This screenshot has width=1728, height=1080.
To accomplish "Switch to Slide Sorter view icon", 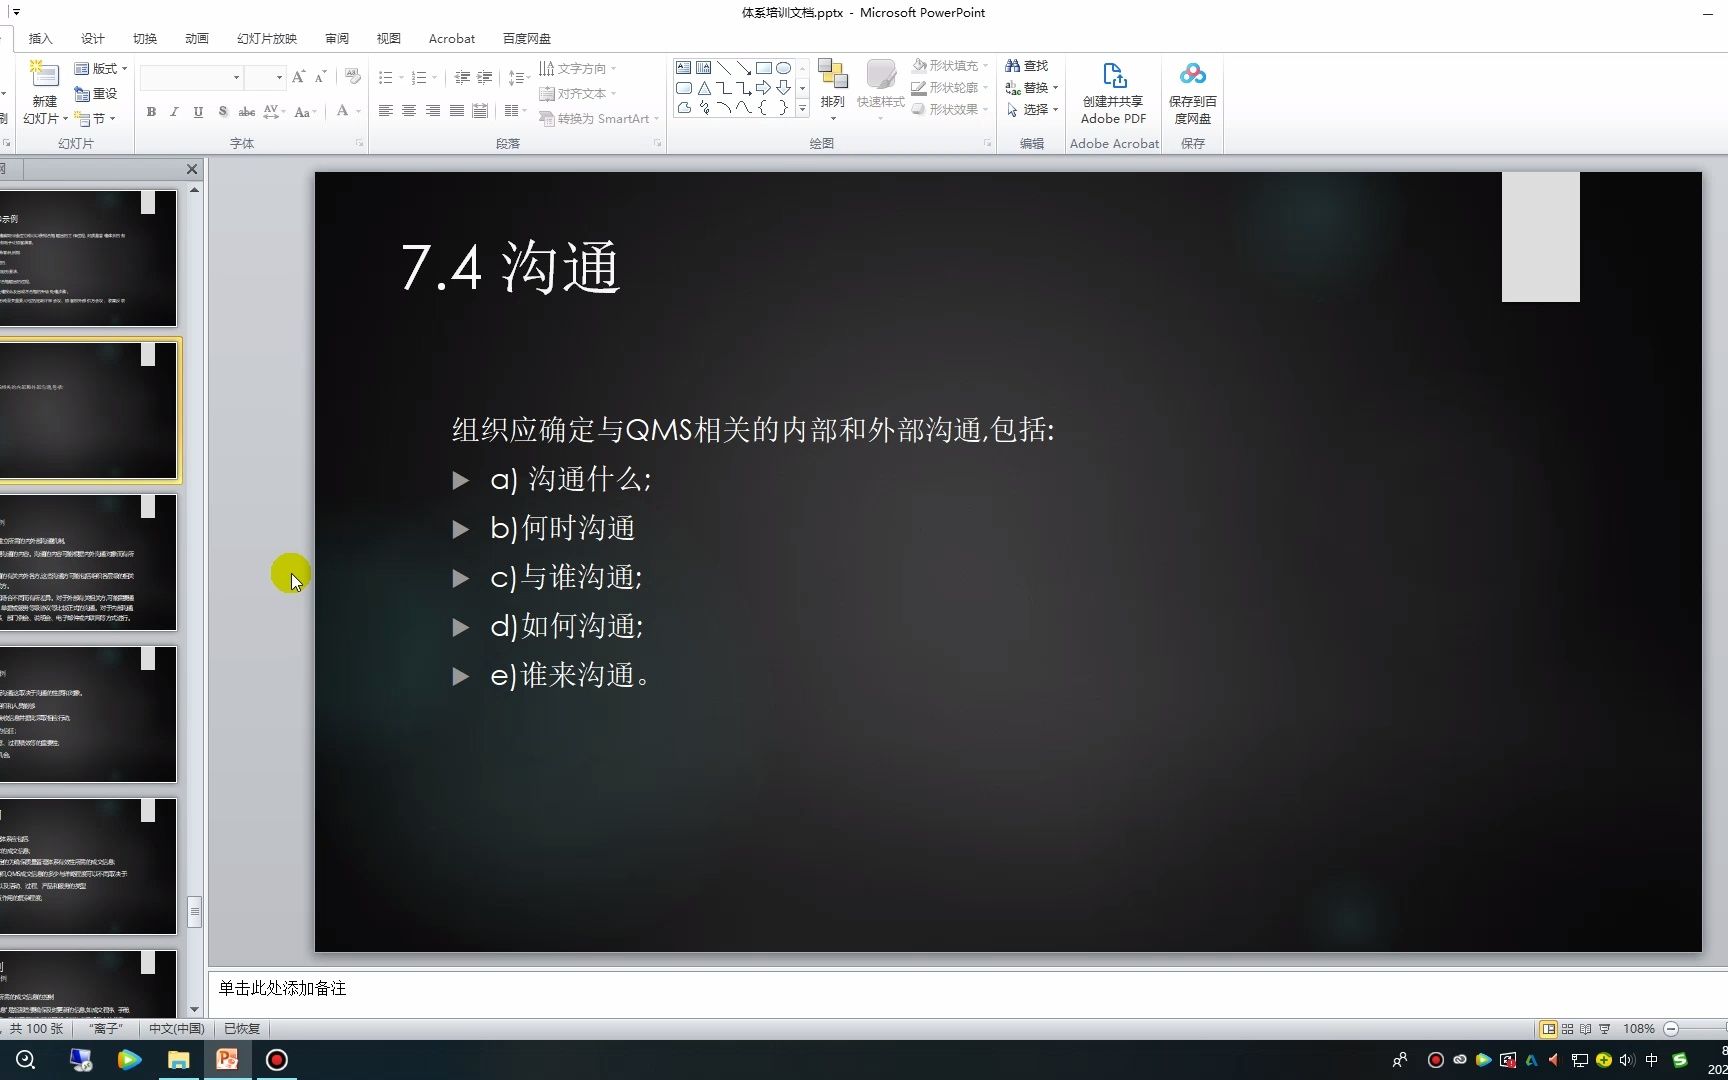I will click(x=1567, y=1028).
